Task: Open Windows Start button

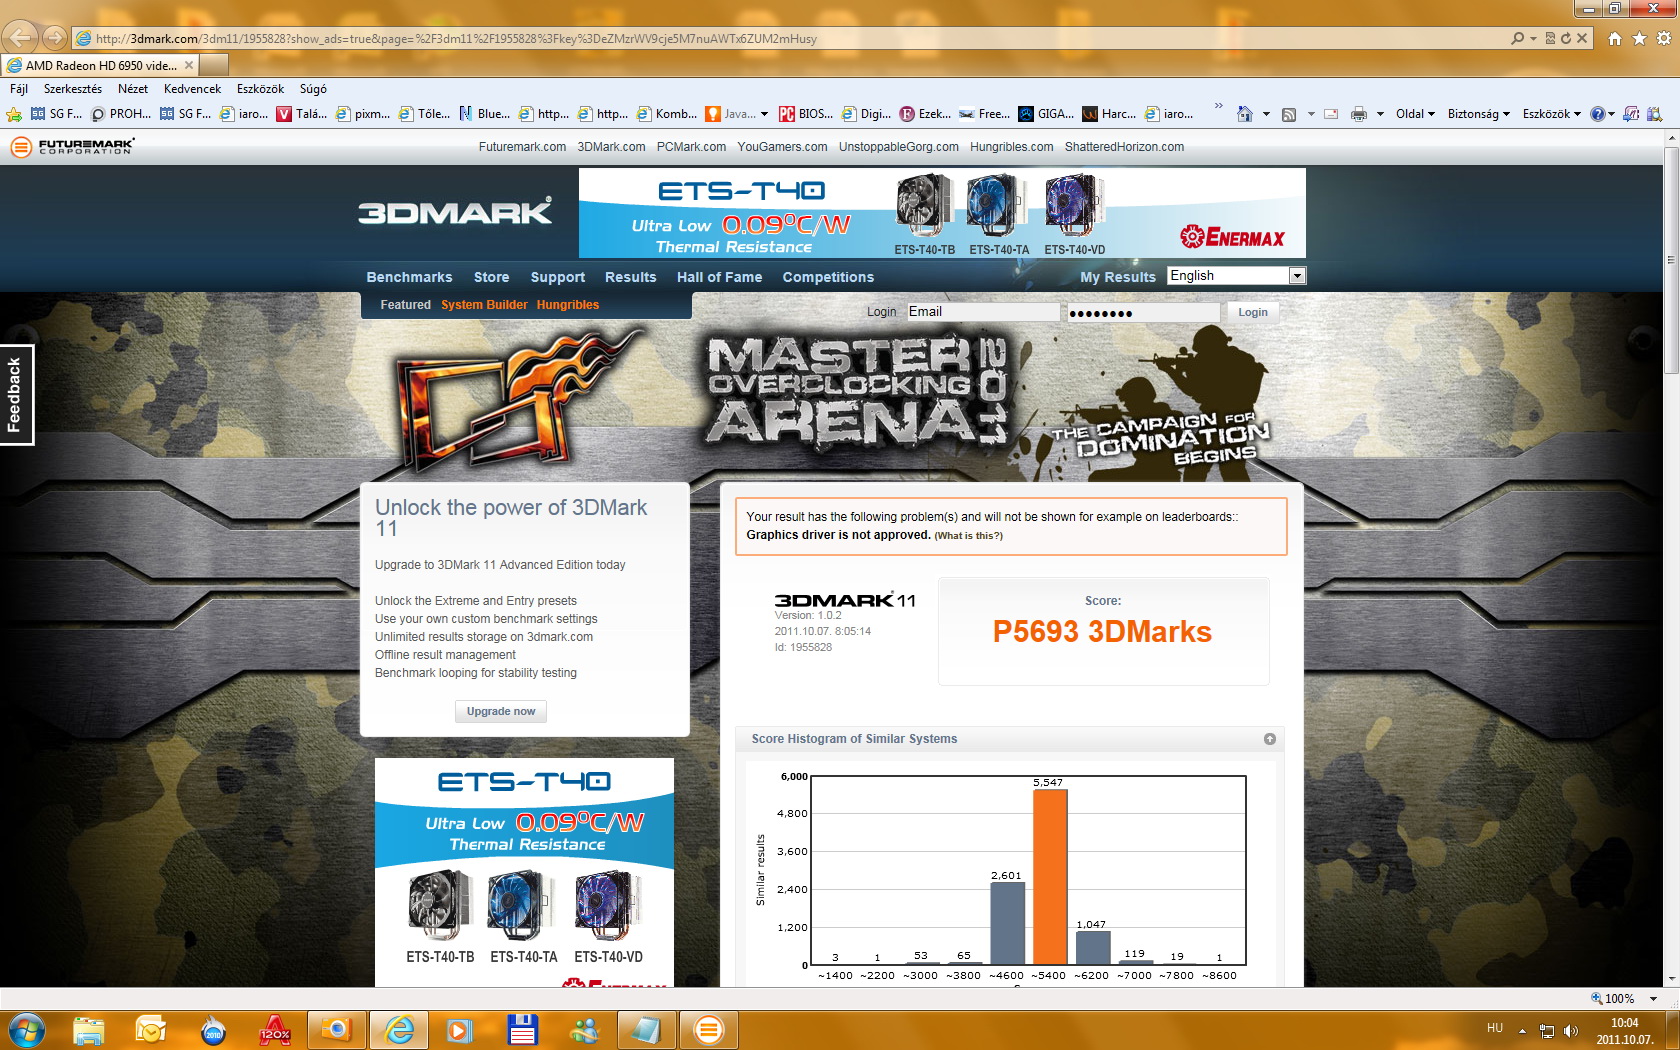Action: click(x=26, y=1030)
